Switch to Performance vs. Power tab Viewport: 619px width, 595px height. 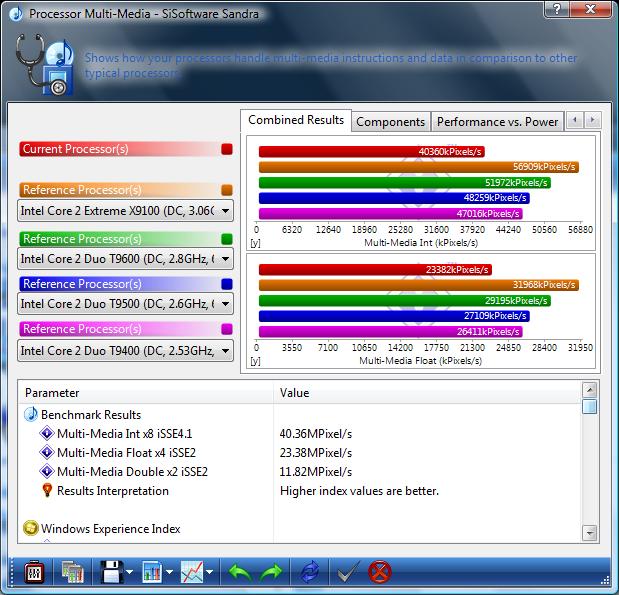[497, 122]
